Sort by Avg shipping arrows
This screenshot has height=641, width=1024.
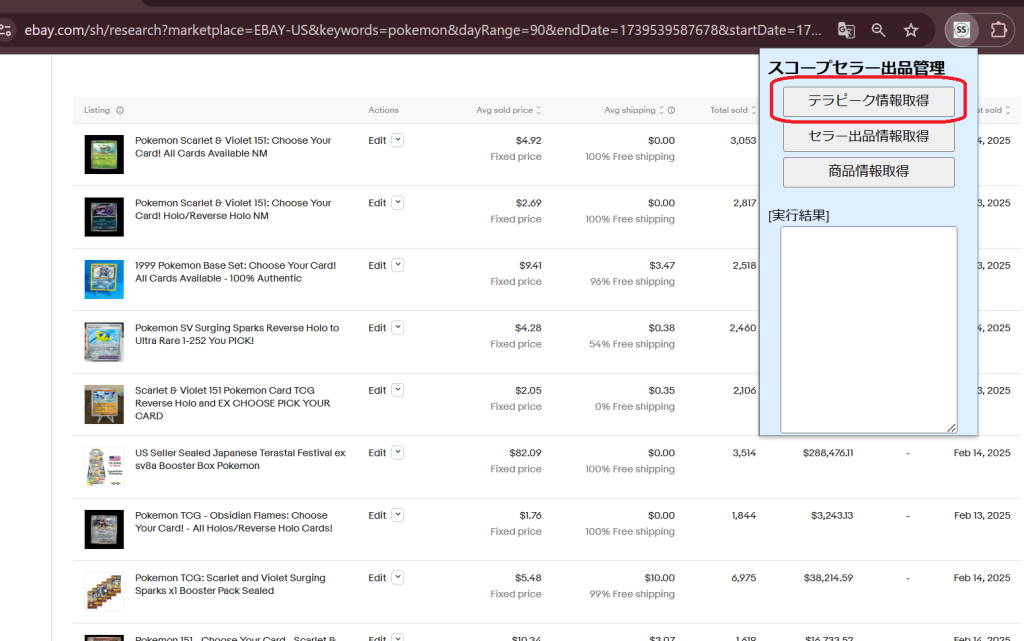pyautogui.click(x=662, y=110)
